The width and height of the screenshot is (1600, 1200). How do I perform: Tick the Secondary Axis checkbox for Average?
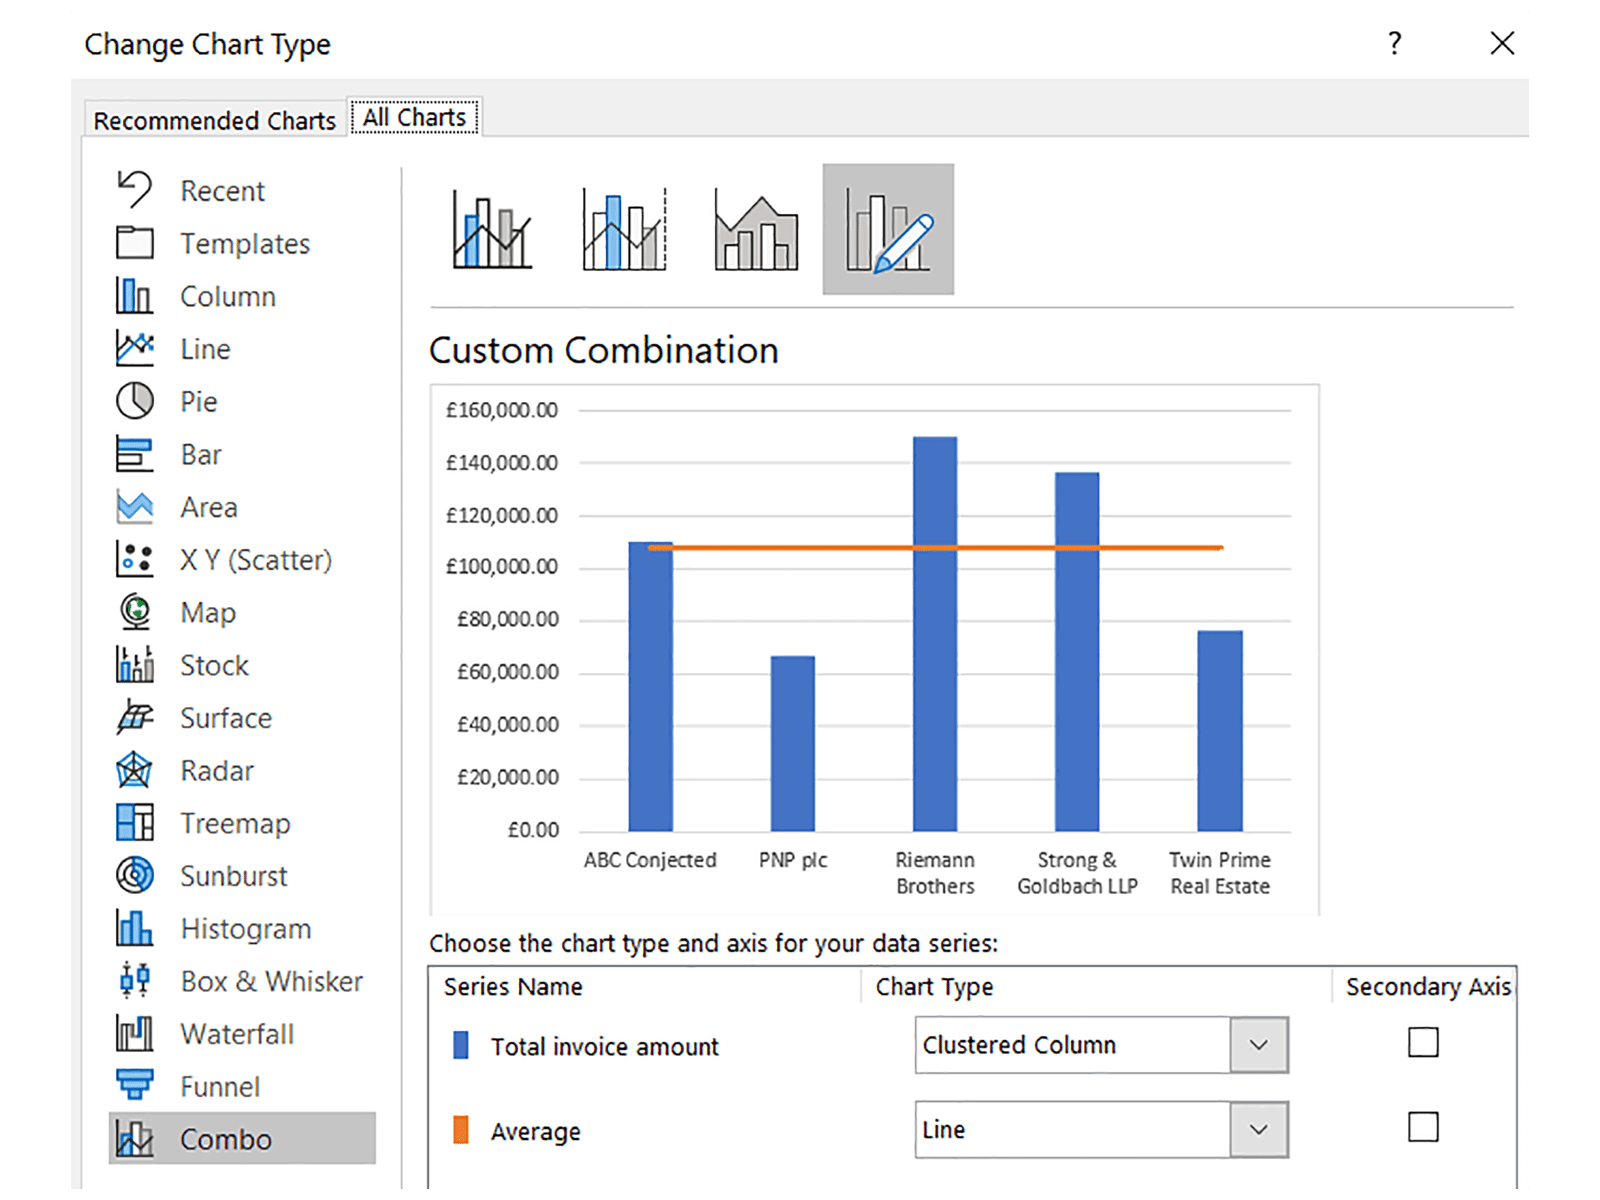1422,1128
